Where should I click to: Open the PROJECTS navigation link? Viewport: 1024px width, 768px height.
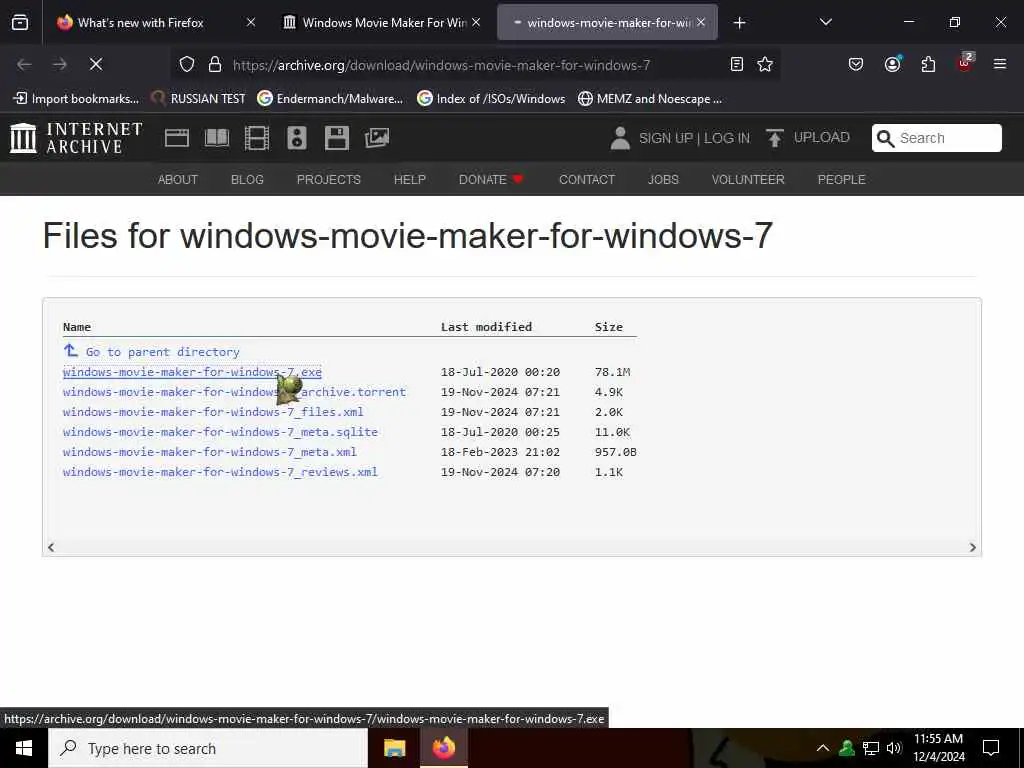click(x=328, y=180)
